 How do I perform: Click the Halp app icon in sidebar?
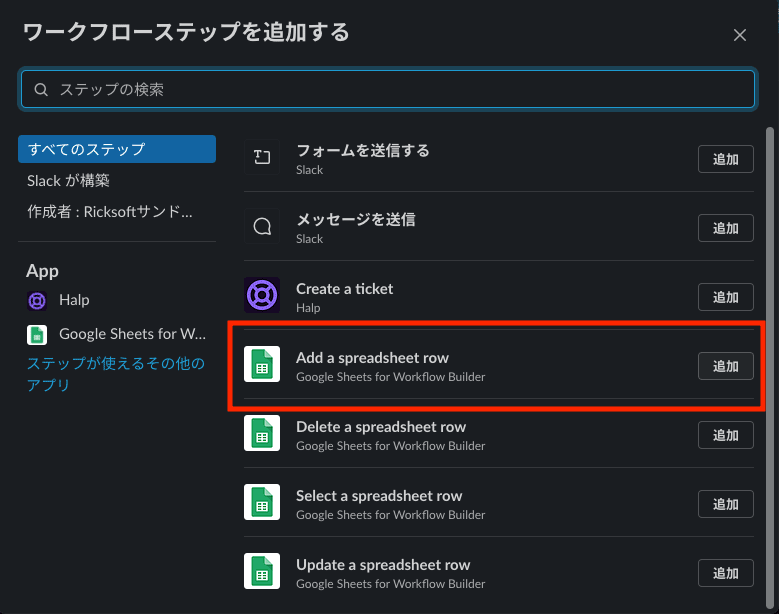pos(37,301)
